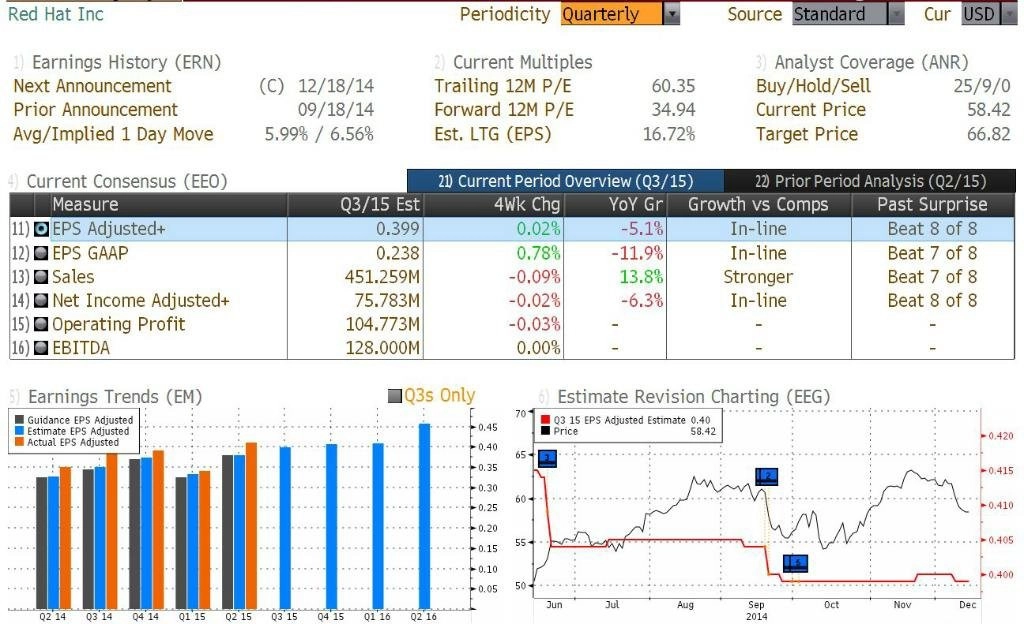Screen dimensions: 1024x624
Task: Open Current Consensus (EEO) section
Action: pyautogui.click(x=127, y=181)
